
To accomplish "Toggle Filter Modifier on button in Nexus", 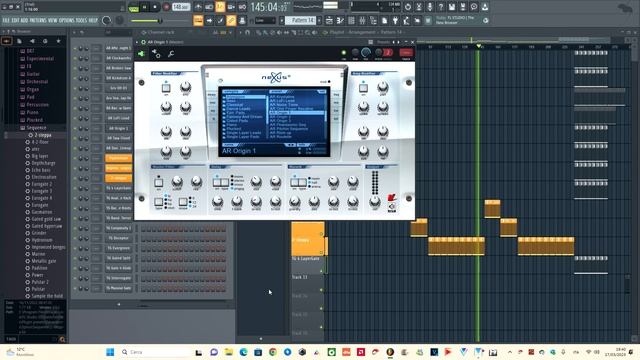I will [x=166, y=88].
